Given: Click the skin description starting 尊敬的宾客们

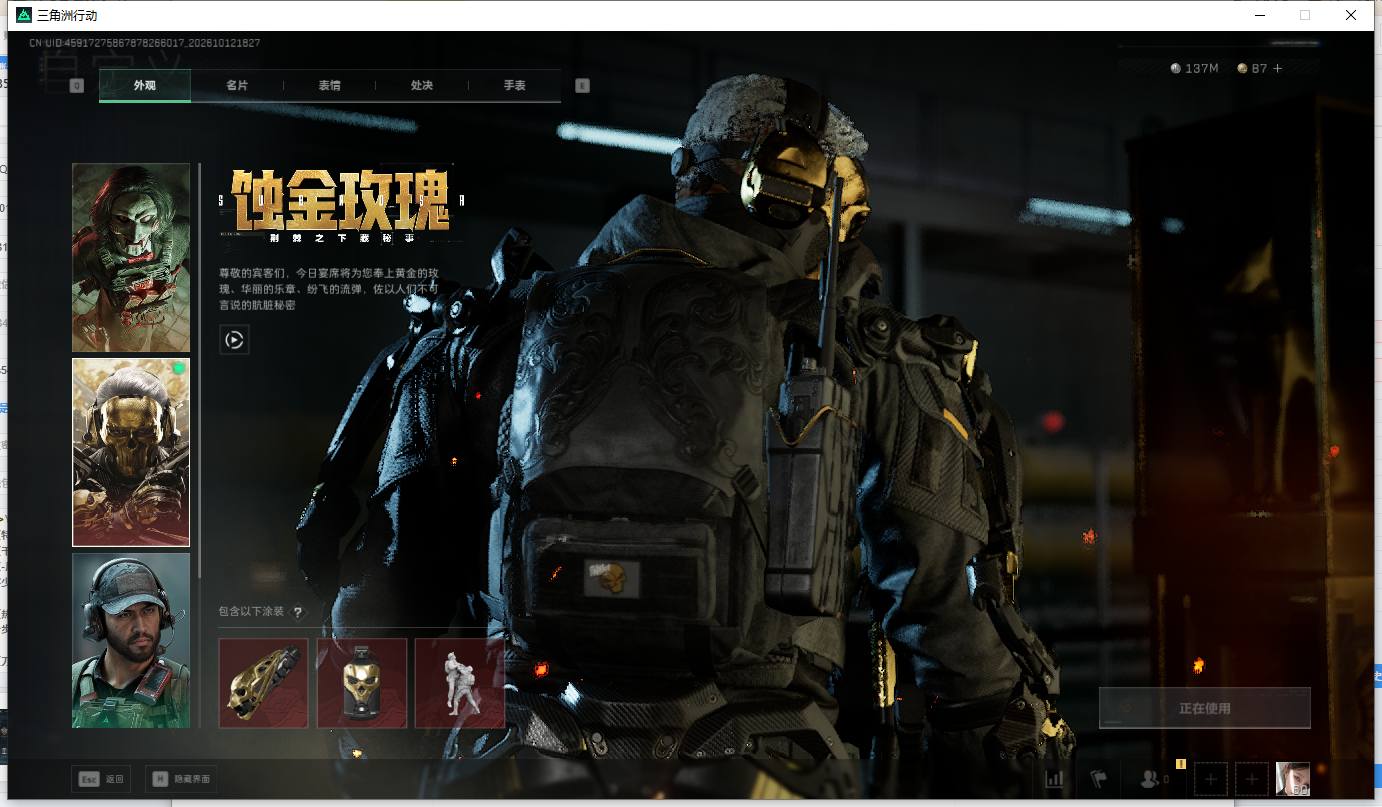Looking at the screenshot, I should (329, 289).
